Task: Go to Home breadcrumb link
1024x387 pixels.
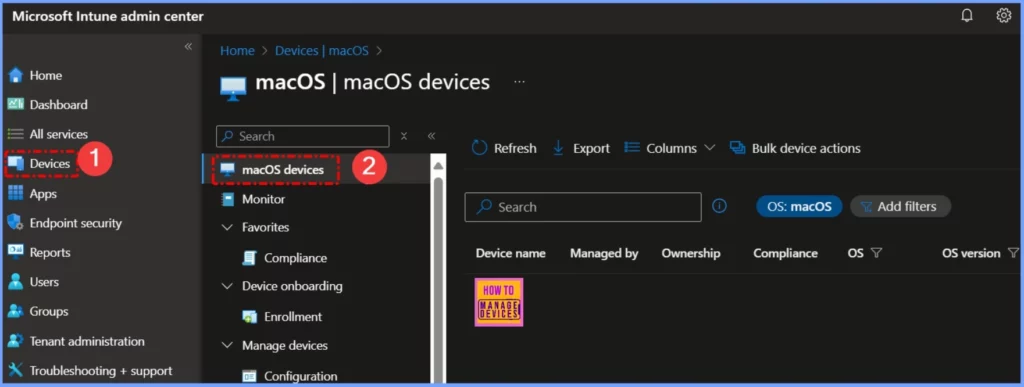Action: click(x=237, y=51)
